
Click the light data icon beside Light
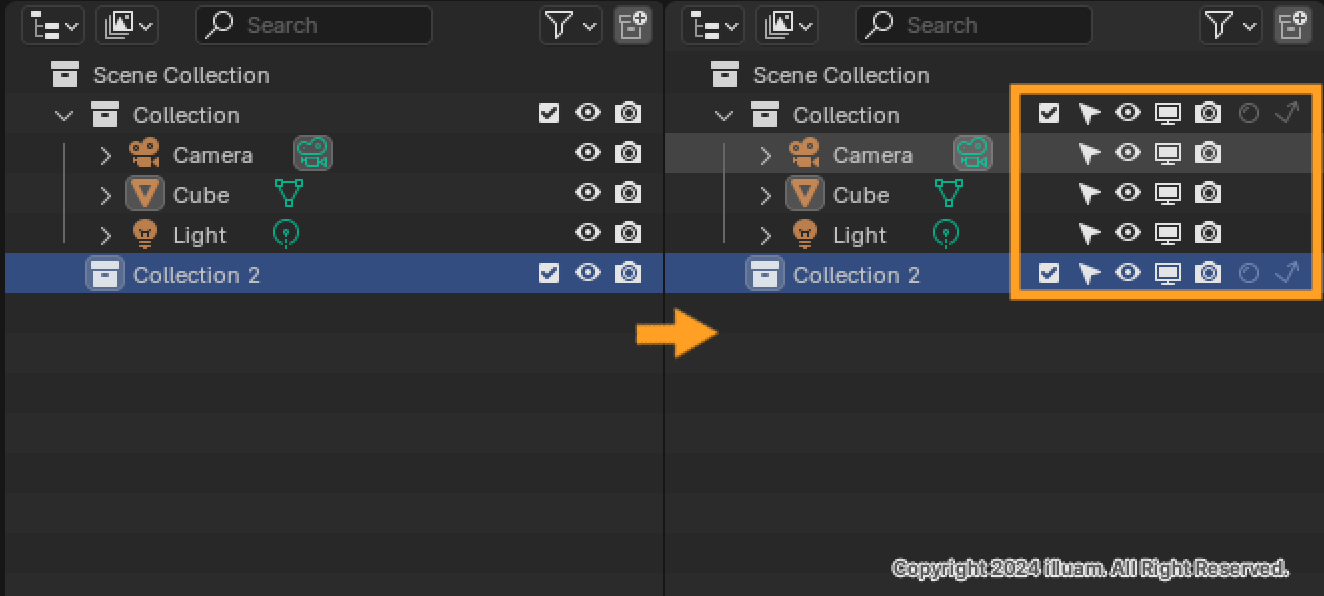pyautogui.click(x=286, y=234)
